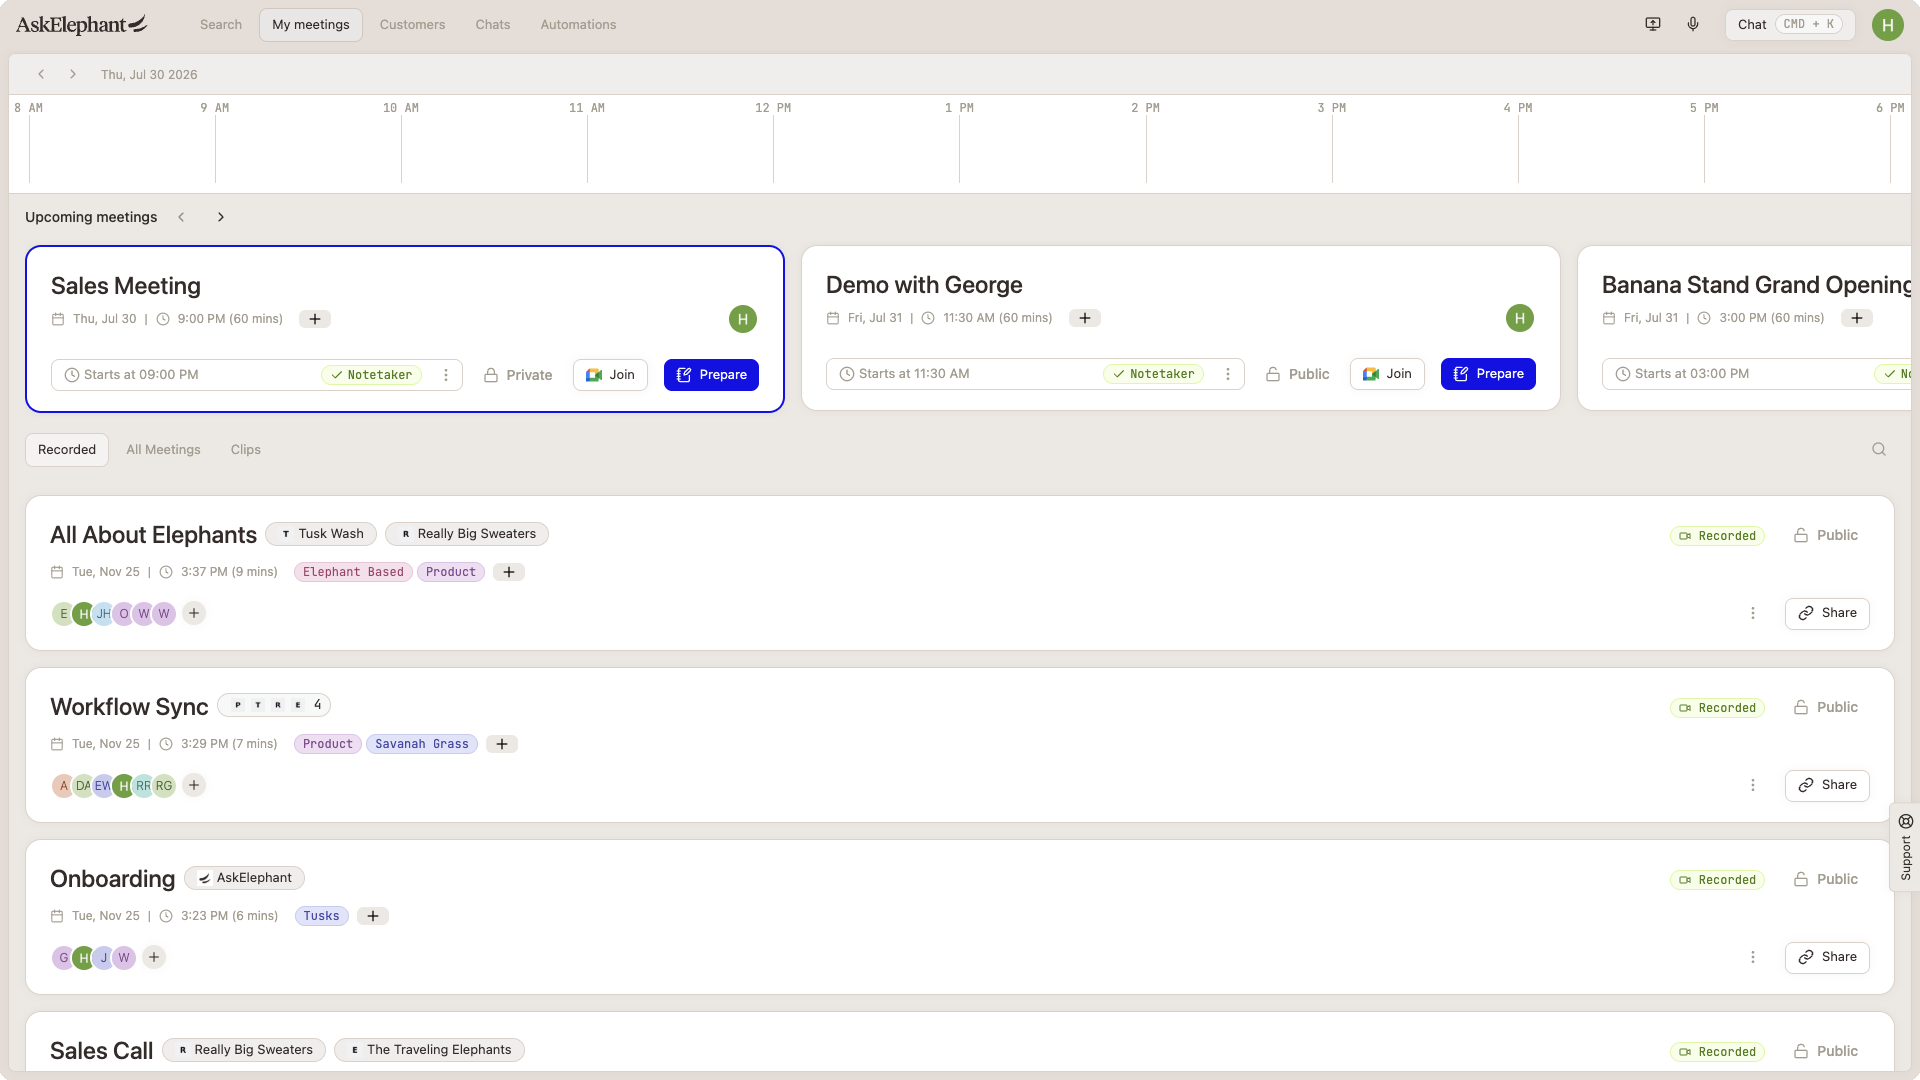Viewport: 1920px width, 1080px height.
Task: Click H avatar on Sales Meeting card
Action: click(743, 319)
